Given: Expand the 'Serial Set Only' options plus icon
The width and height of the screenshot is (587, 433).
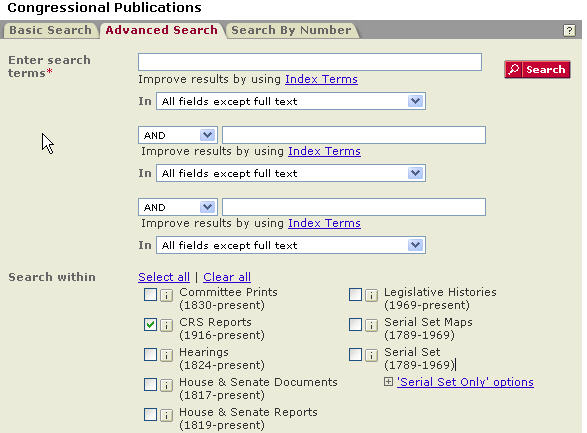Looking at the screenshot, I should 388,382.
